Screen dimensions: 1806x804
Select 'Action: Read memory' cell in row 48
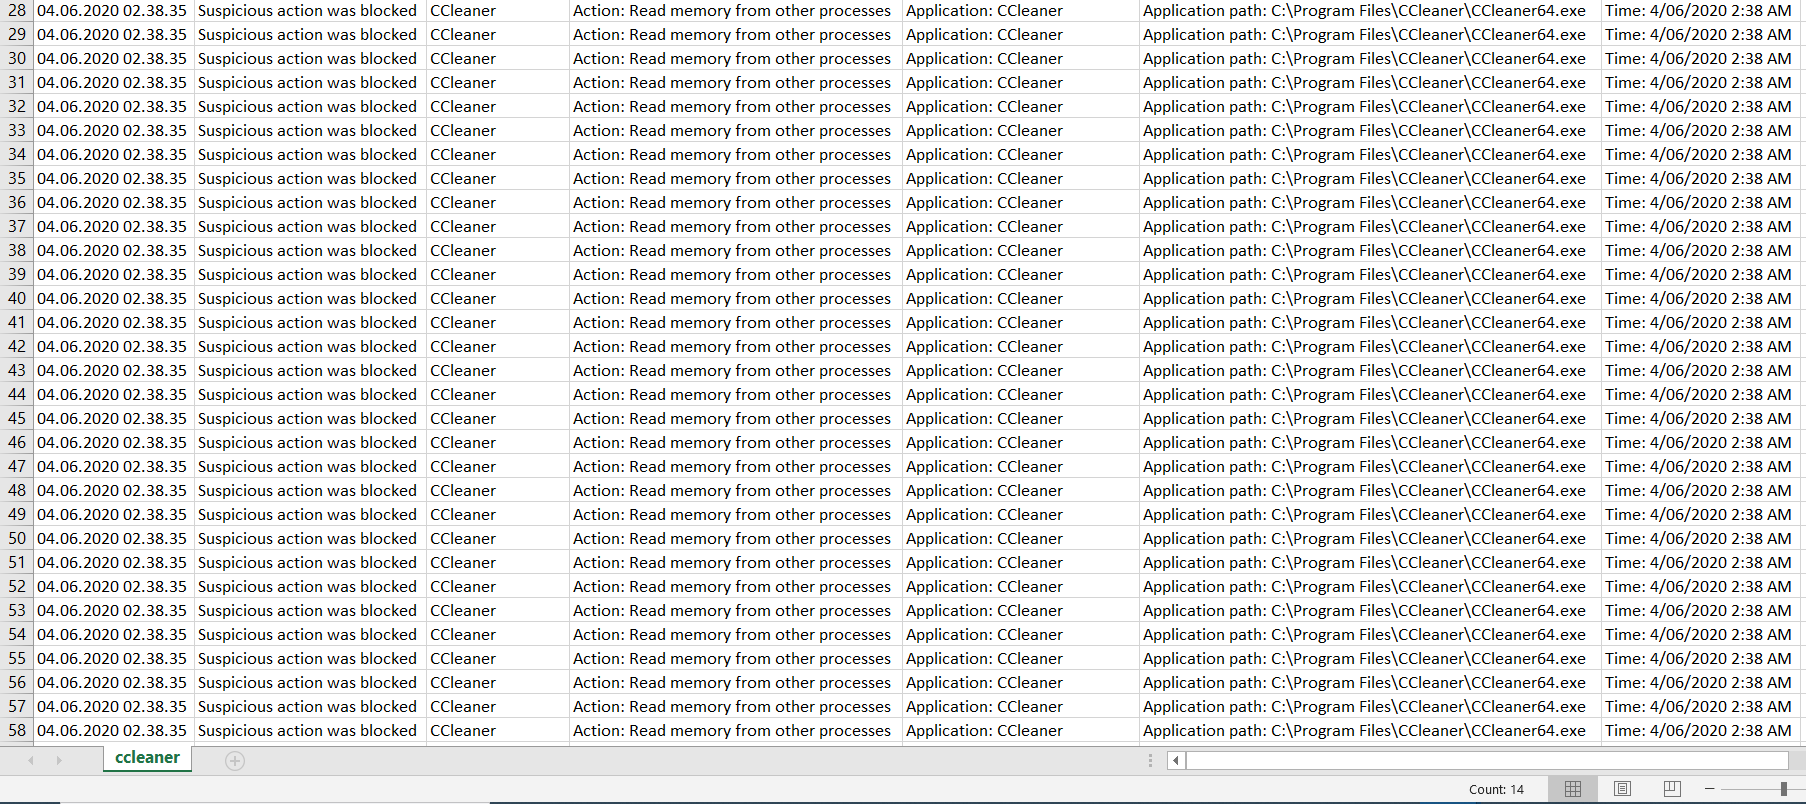point(736,490)
